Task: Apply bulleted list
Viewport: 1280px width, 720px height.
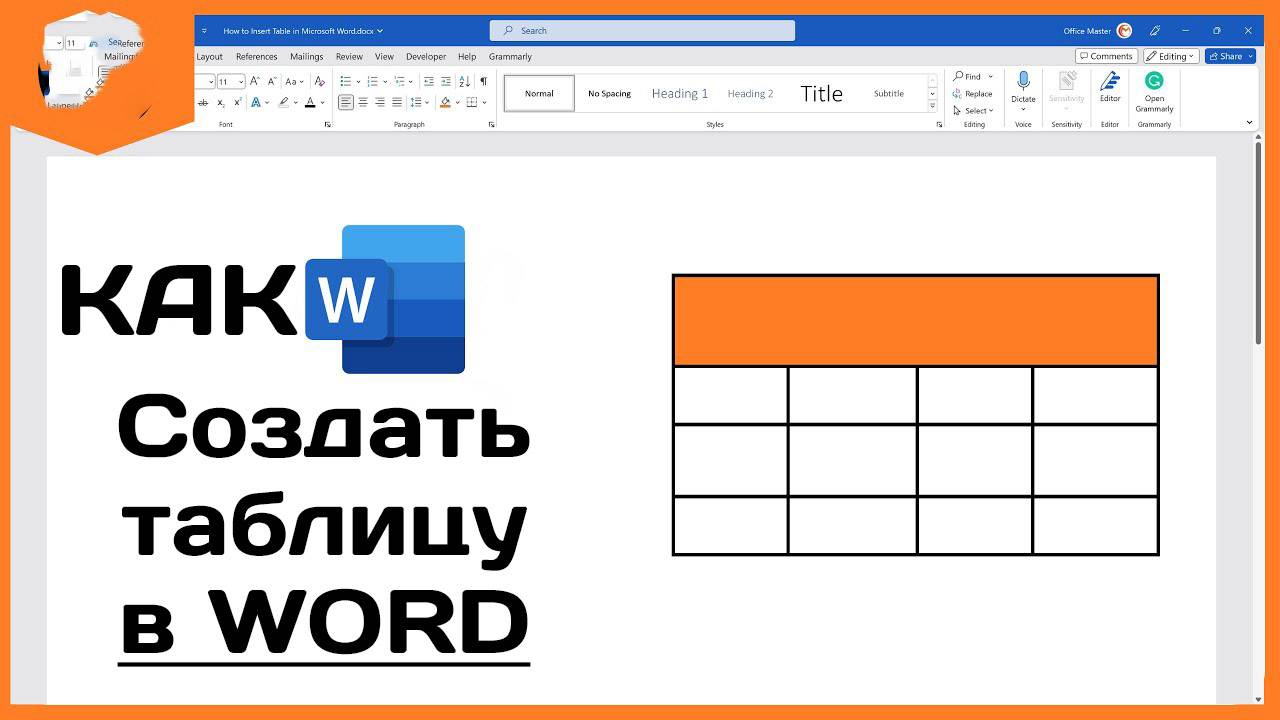Action: pyautogui.click(x=346, y=82)
